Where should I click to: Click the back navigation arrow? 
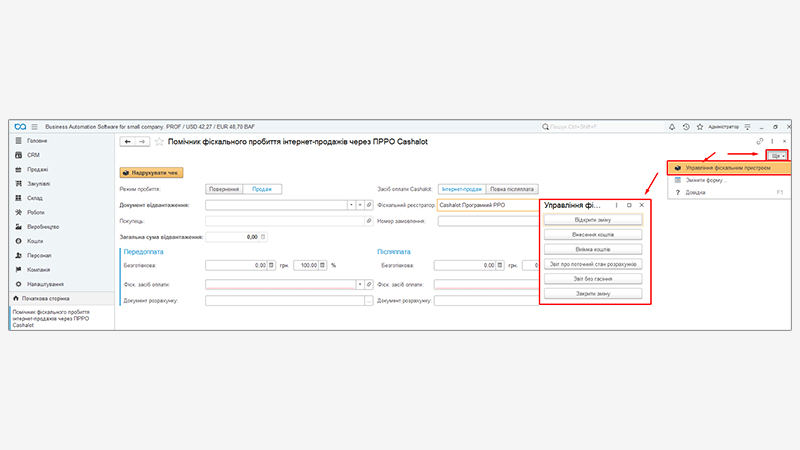[x=127, y=142]
